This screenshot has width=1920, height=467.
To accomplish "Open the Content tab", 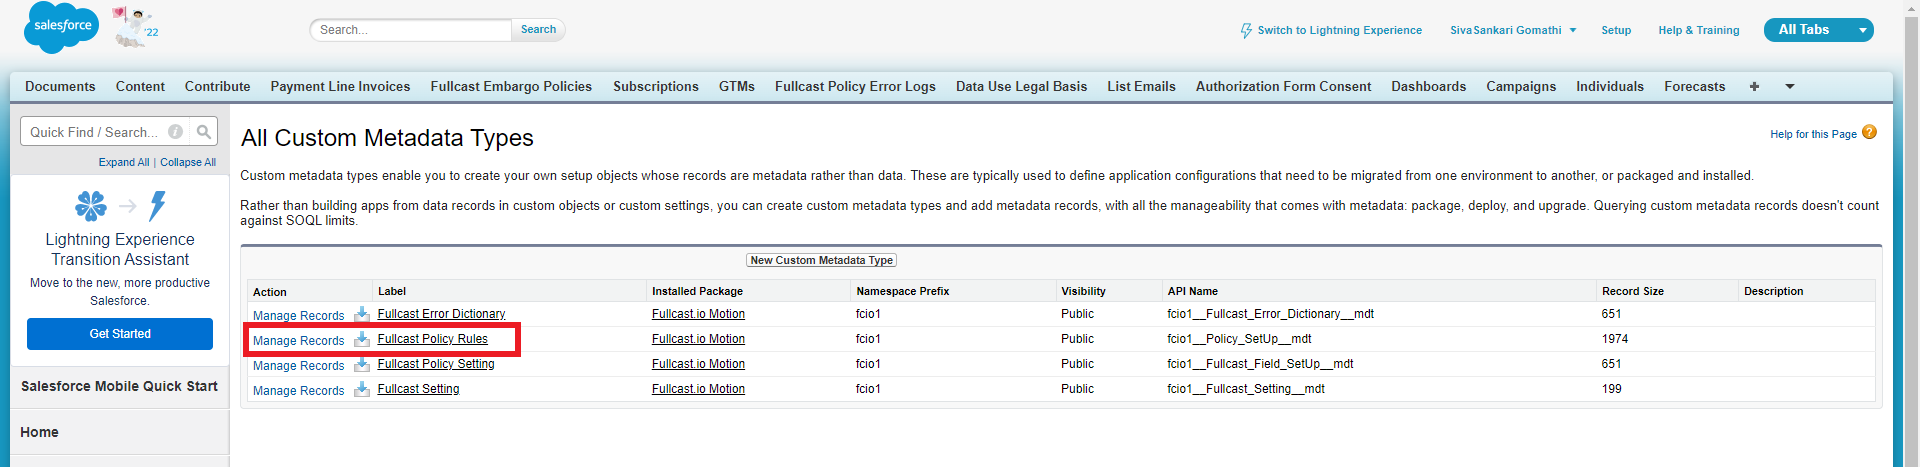I will click(140, 86).
